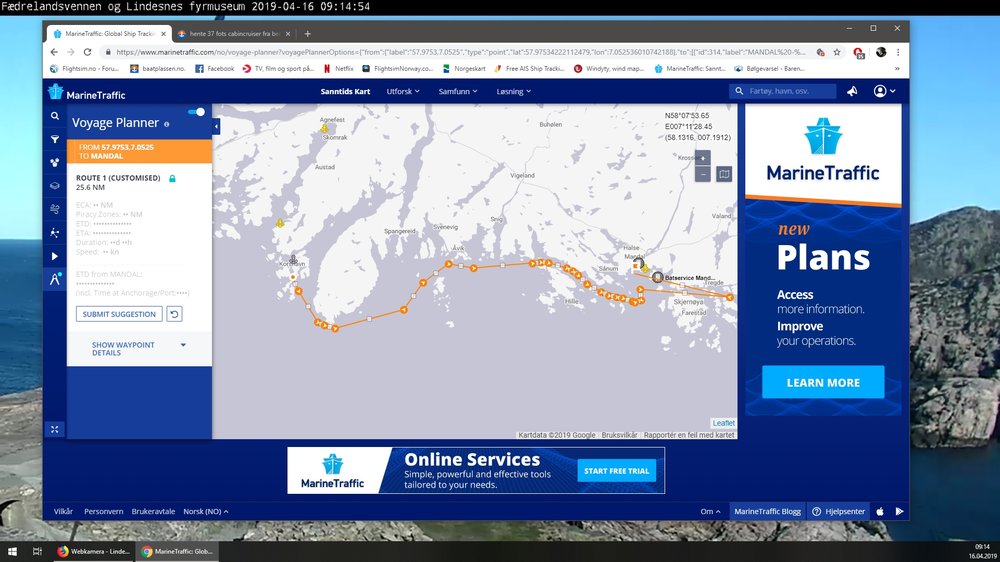Viewport: 1000px width, 562px height.
Task: Click the MarineTraffic Blogg button
Action: (767, 511)
